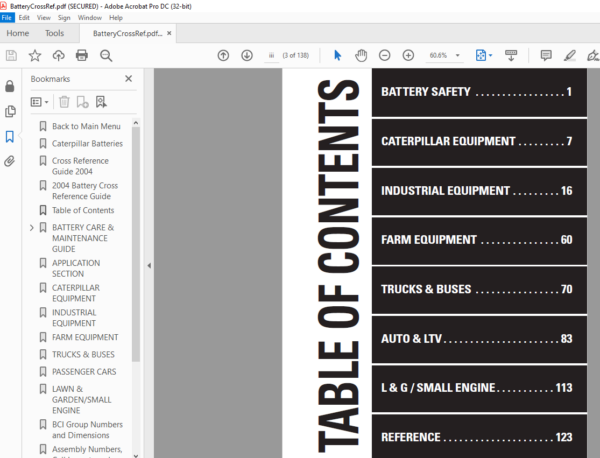The image size is (600, 458).
Task: Open the Sign menu
Action: tap(64, 18)
